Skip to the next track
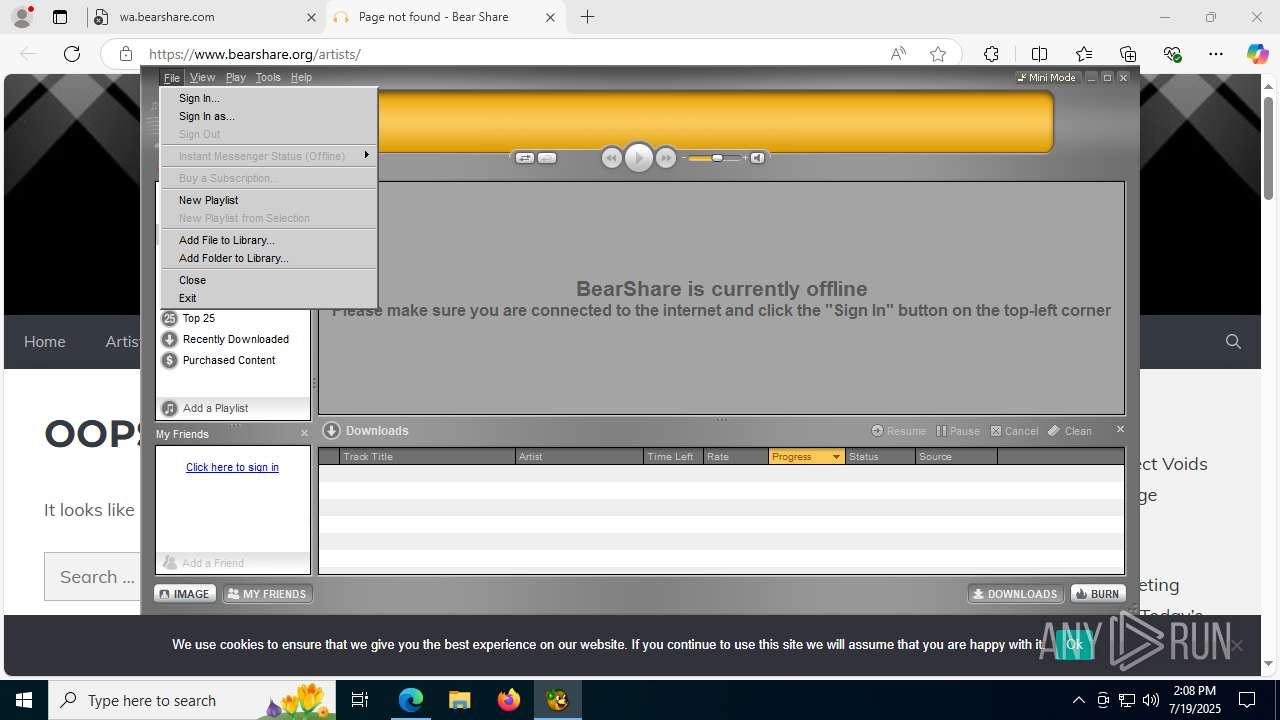 tap(666, 158)
